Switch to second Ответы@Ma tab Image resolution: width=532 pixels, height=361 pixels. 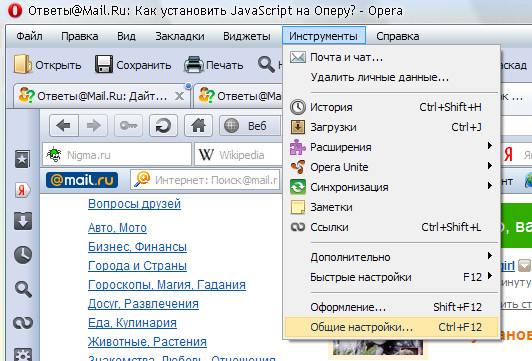point(238,96)
